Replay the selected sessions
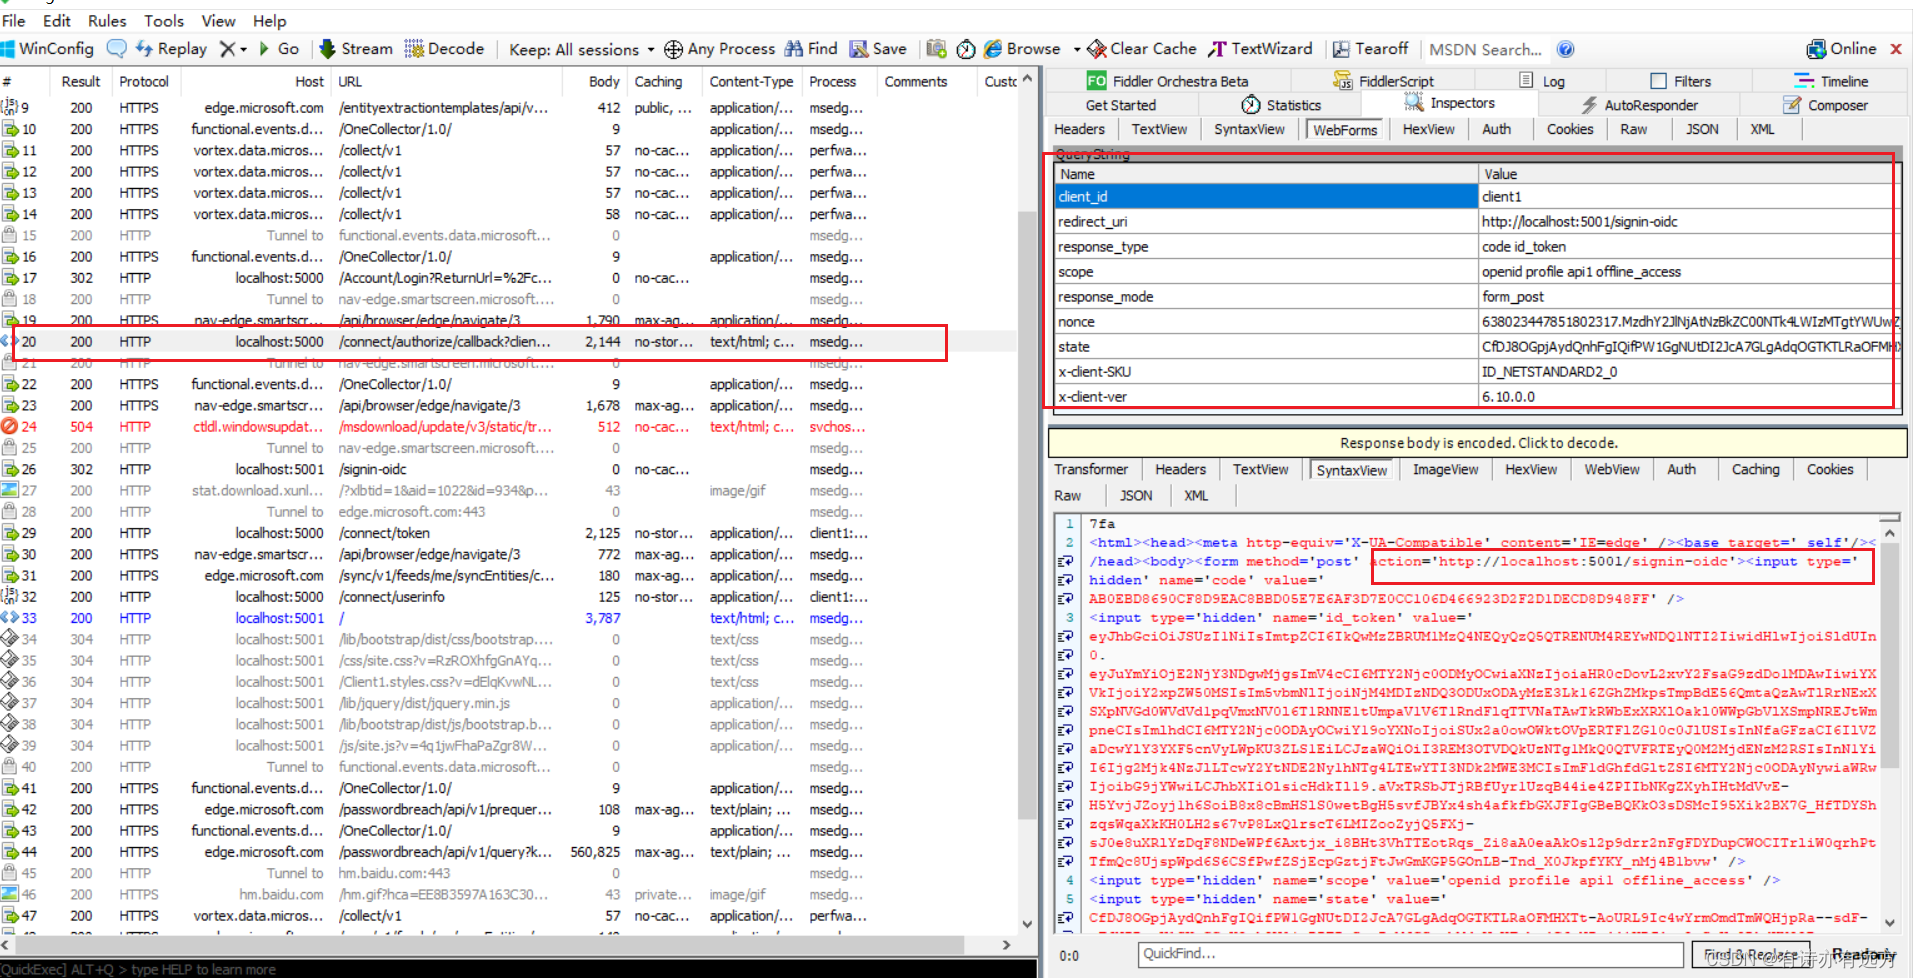 pyautogui.click(x=172, y=48)
